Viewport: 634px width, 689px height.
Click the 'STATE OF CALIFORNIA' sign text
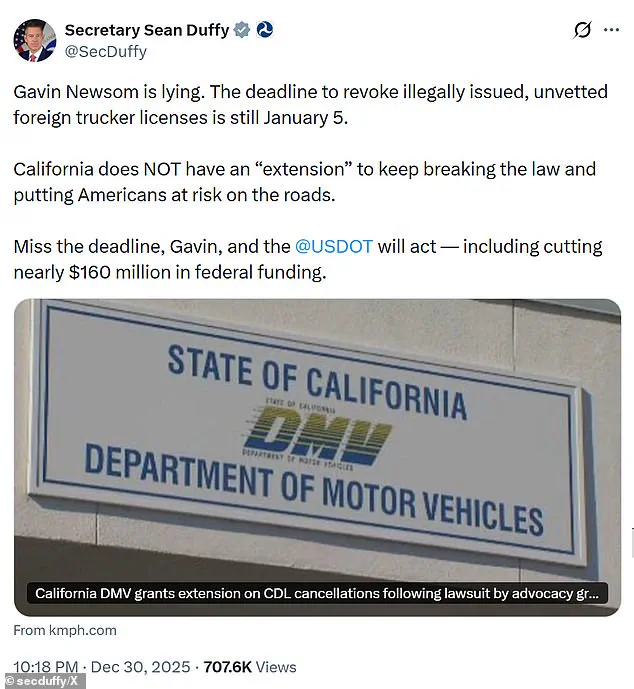[316, 380]
